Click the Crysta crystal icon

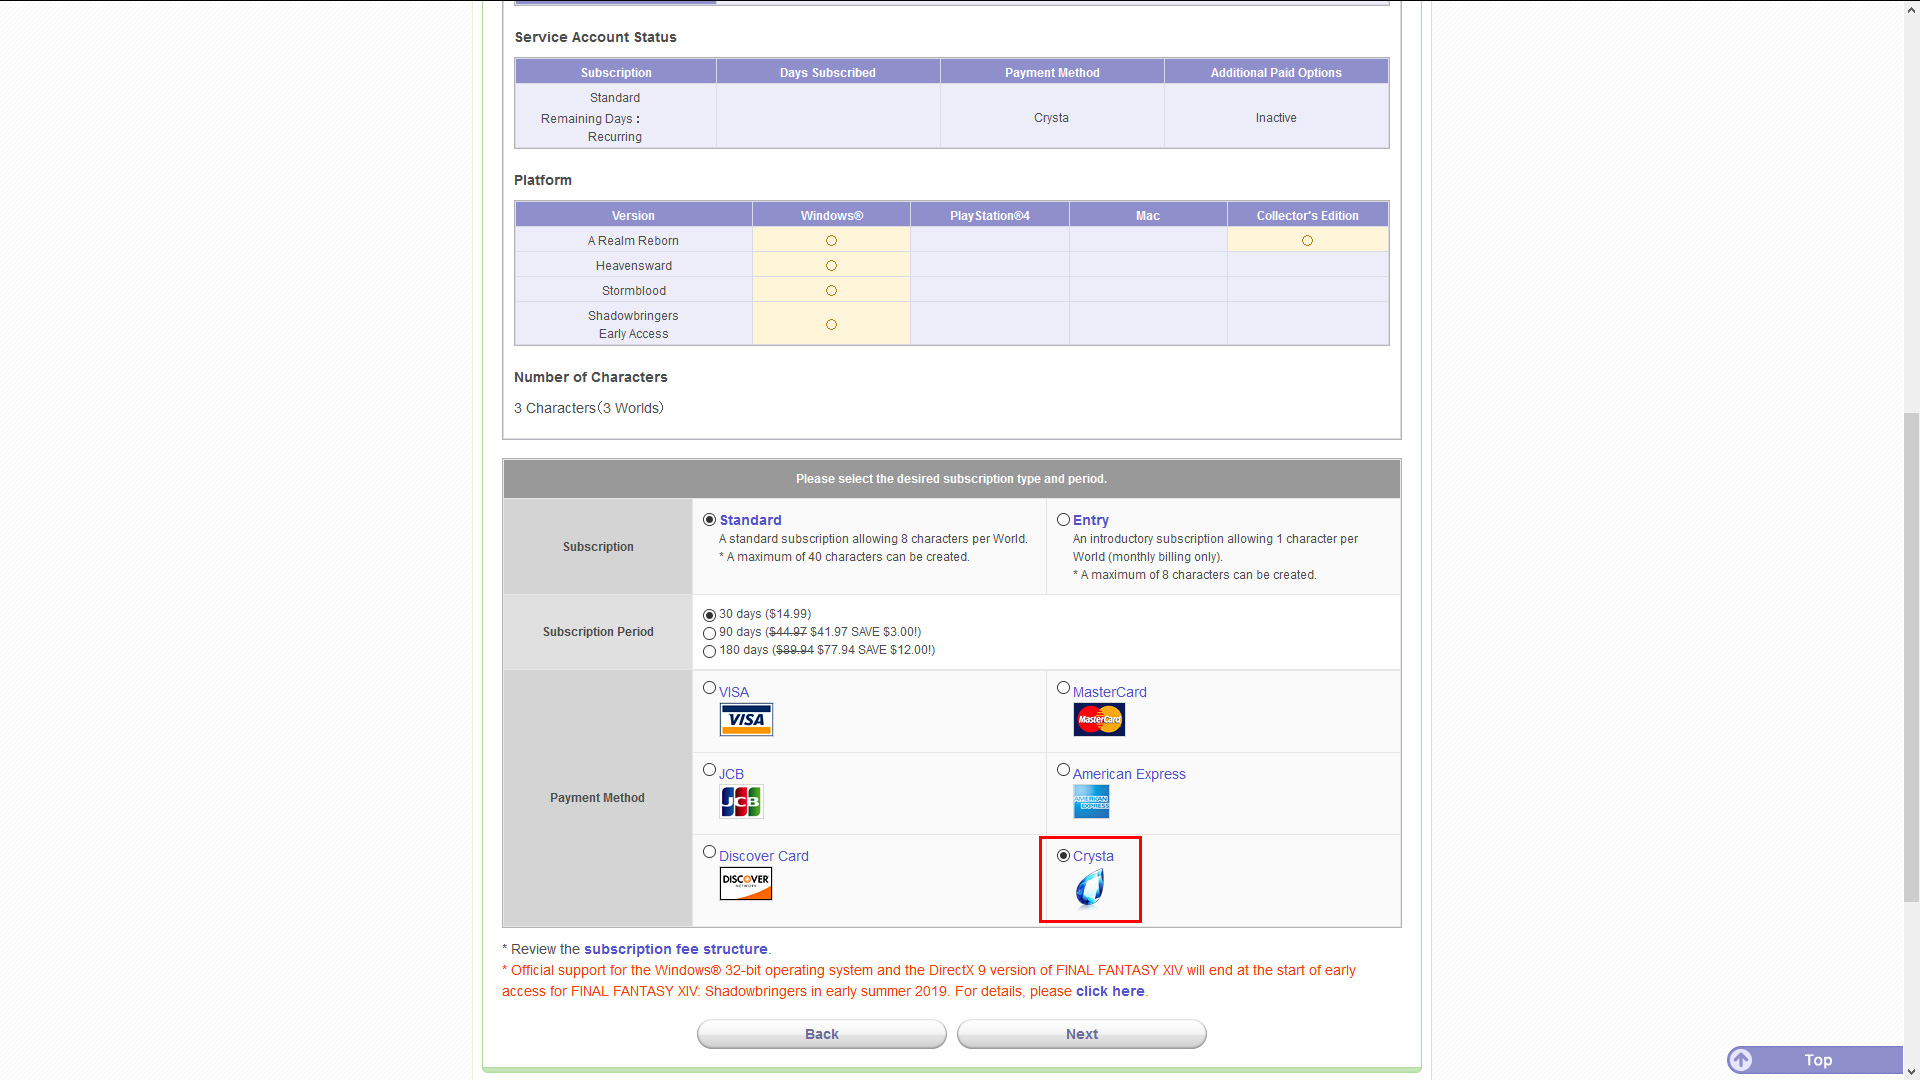coord(1090,887)
